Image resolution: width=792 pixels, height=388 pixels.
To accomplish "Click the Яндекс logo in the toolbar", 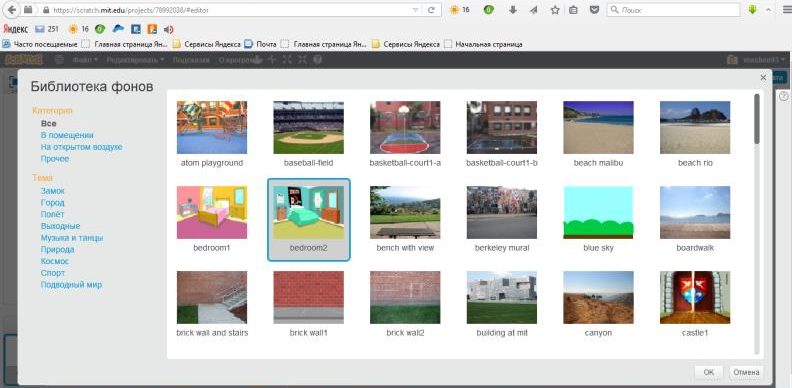I will (x=16, y=29).
